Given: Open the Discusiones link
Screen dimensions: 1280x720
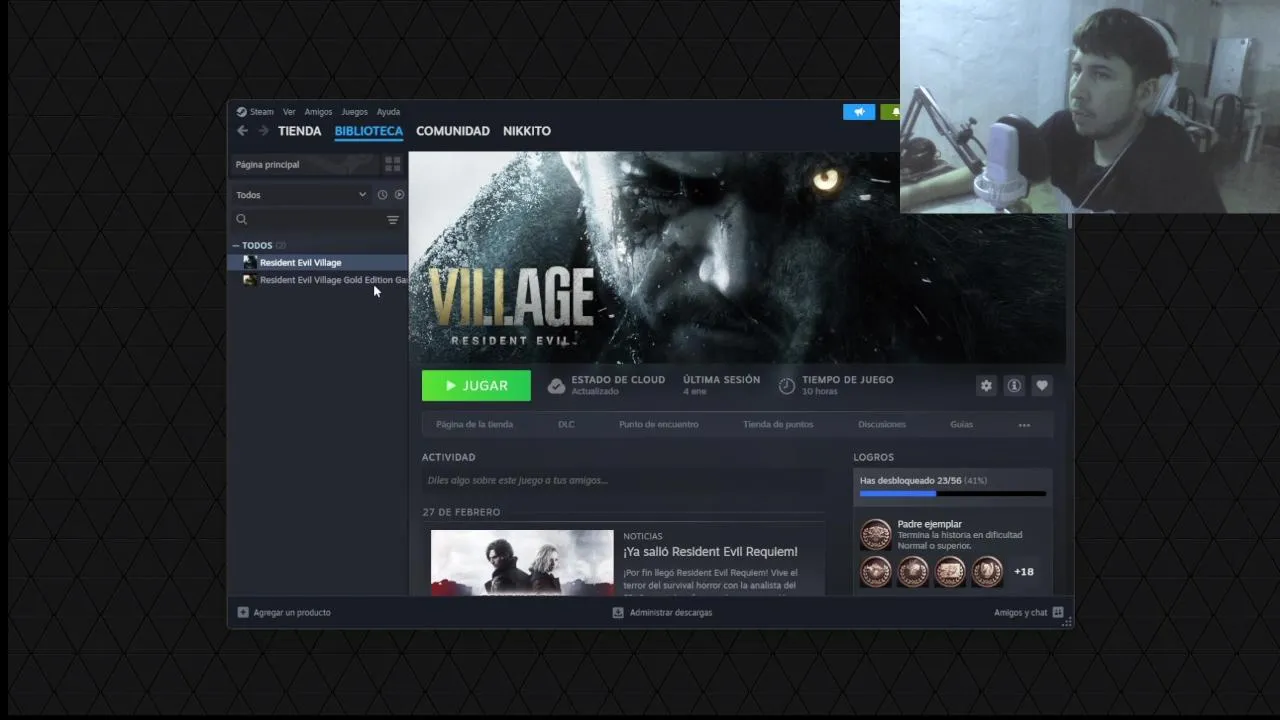Looking at the screenshot, I should click(x=882, y=425).
